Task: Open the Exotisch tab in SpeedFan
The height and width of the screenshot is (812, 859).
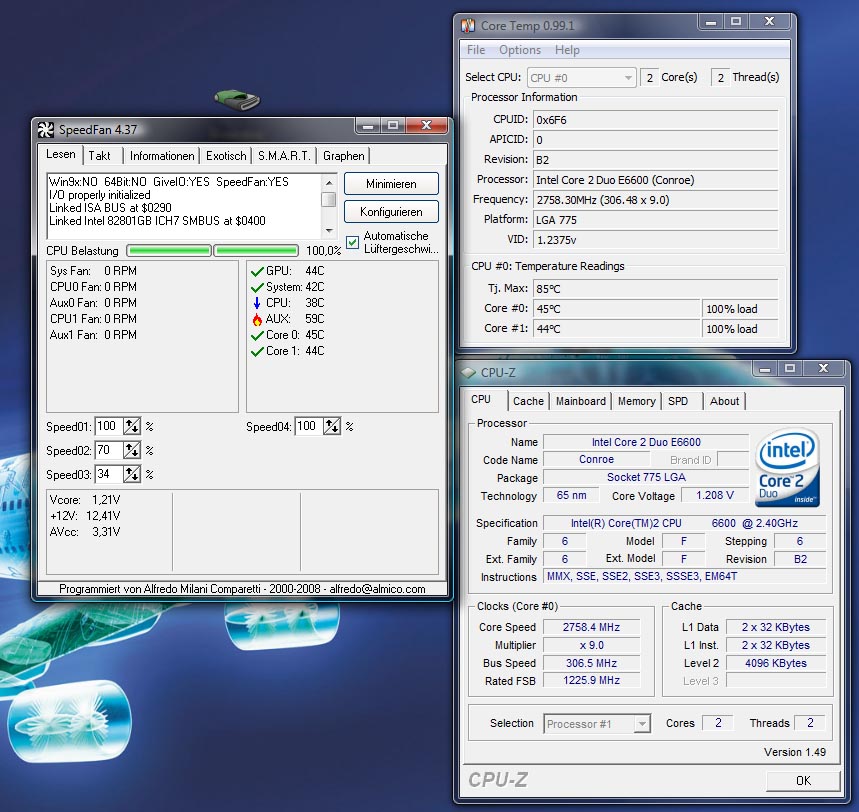Action: [x=226, y=156]
